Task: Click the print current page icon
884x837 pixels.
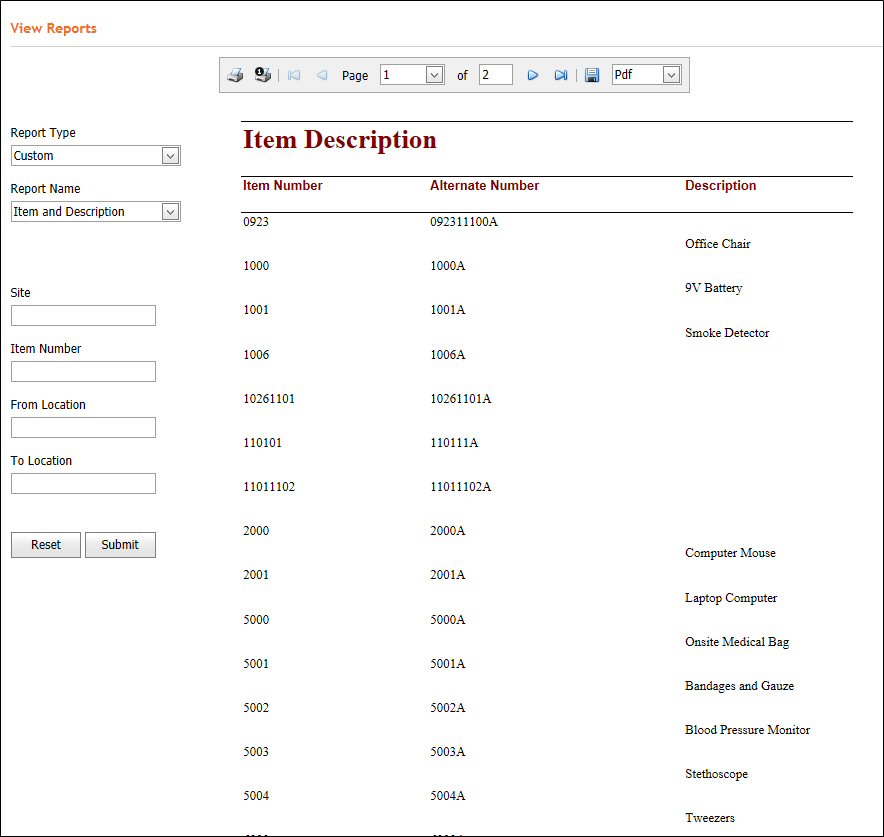Action: point(263,75)
